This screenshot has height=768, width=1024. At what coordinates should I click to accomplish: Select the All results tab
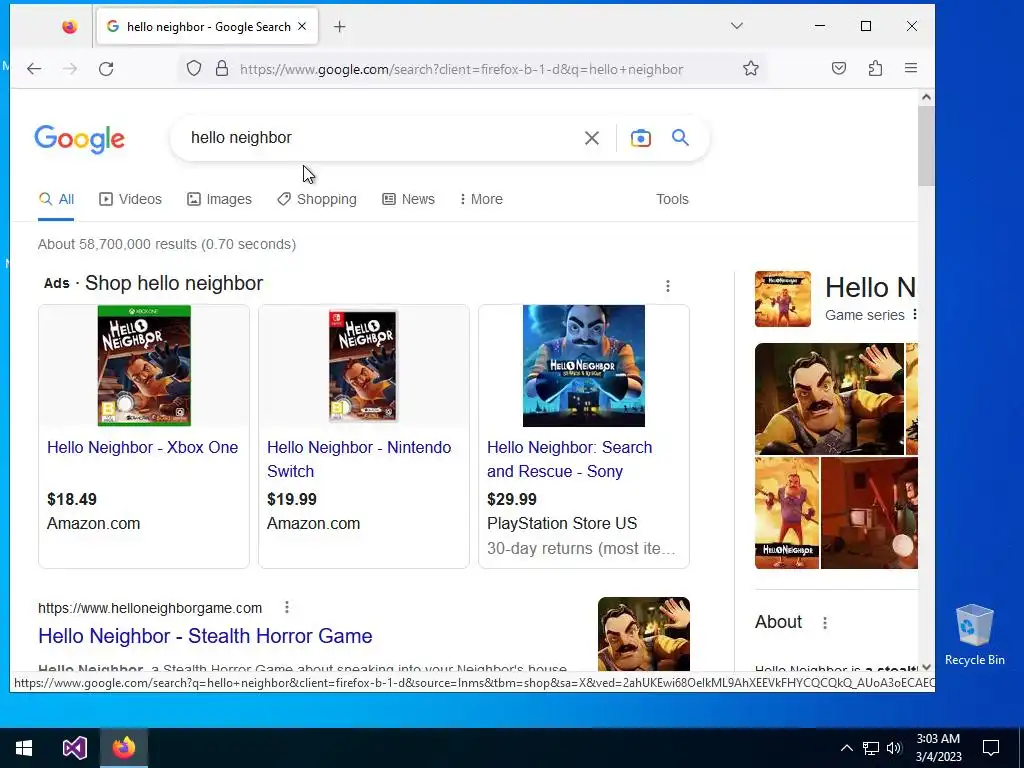pyautogui.click(x=56, y=199)
